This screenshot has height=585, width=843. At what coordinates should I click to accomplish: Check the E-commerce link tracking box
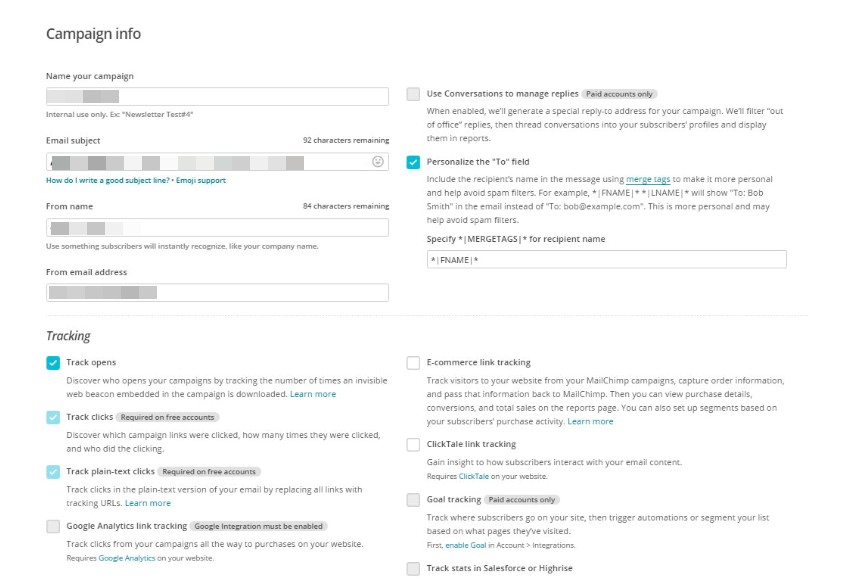click(413, 363)
